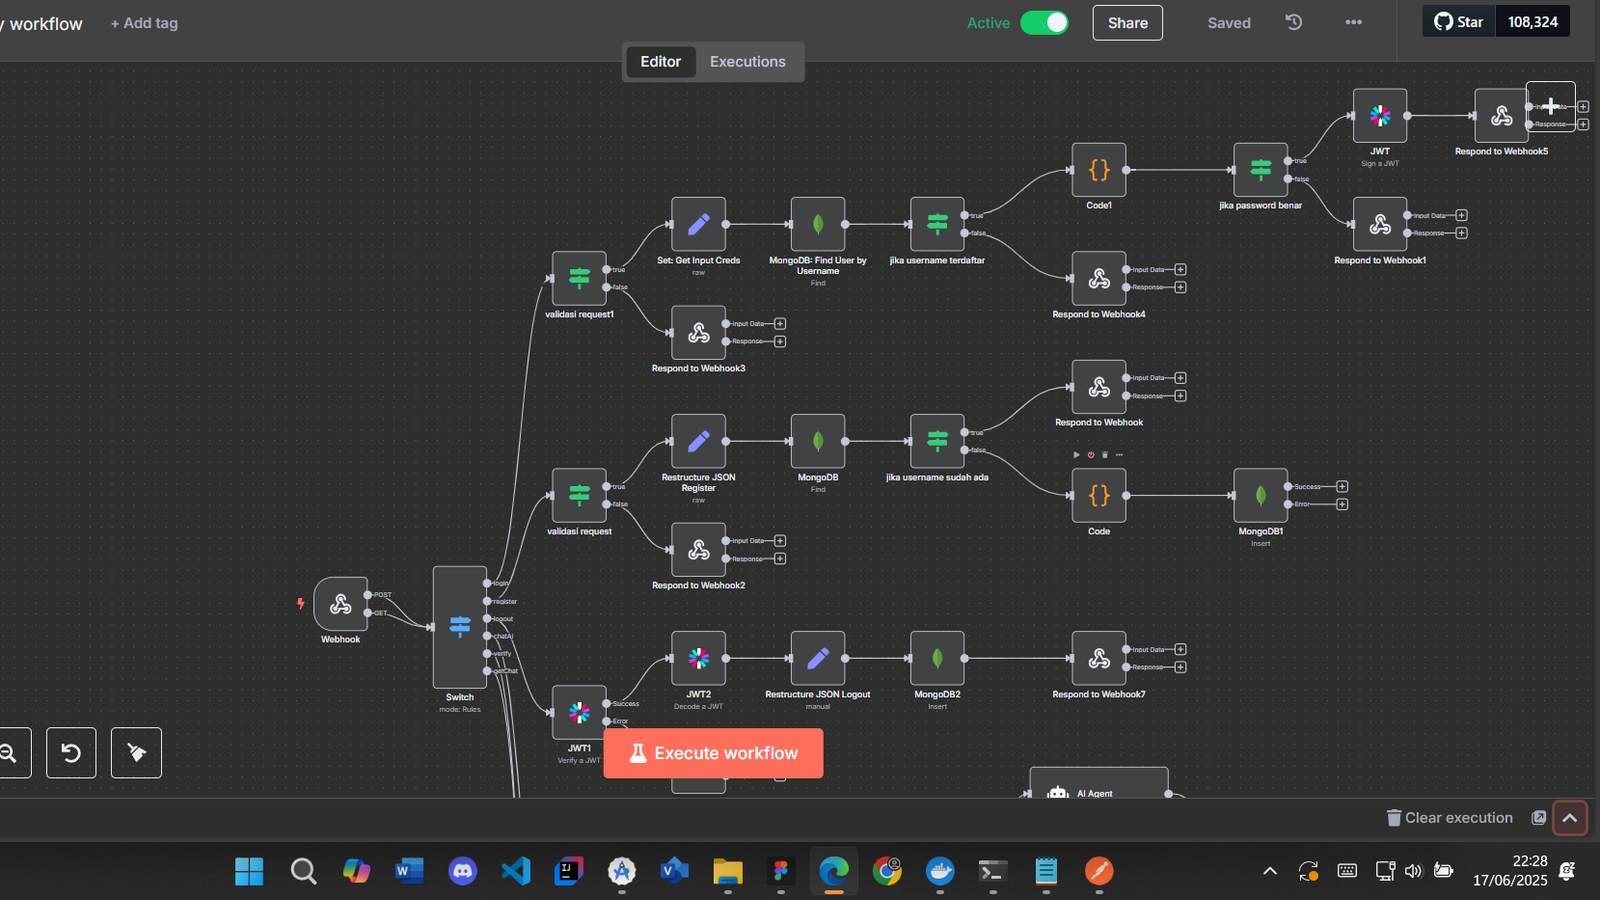1600x900 pixels.
Task: Open Visual Studio Code from the taskbar
Action: click(515, 871)
